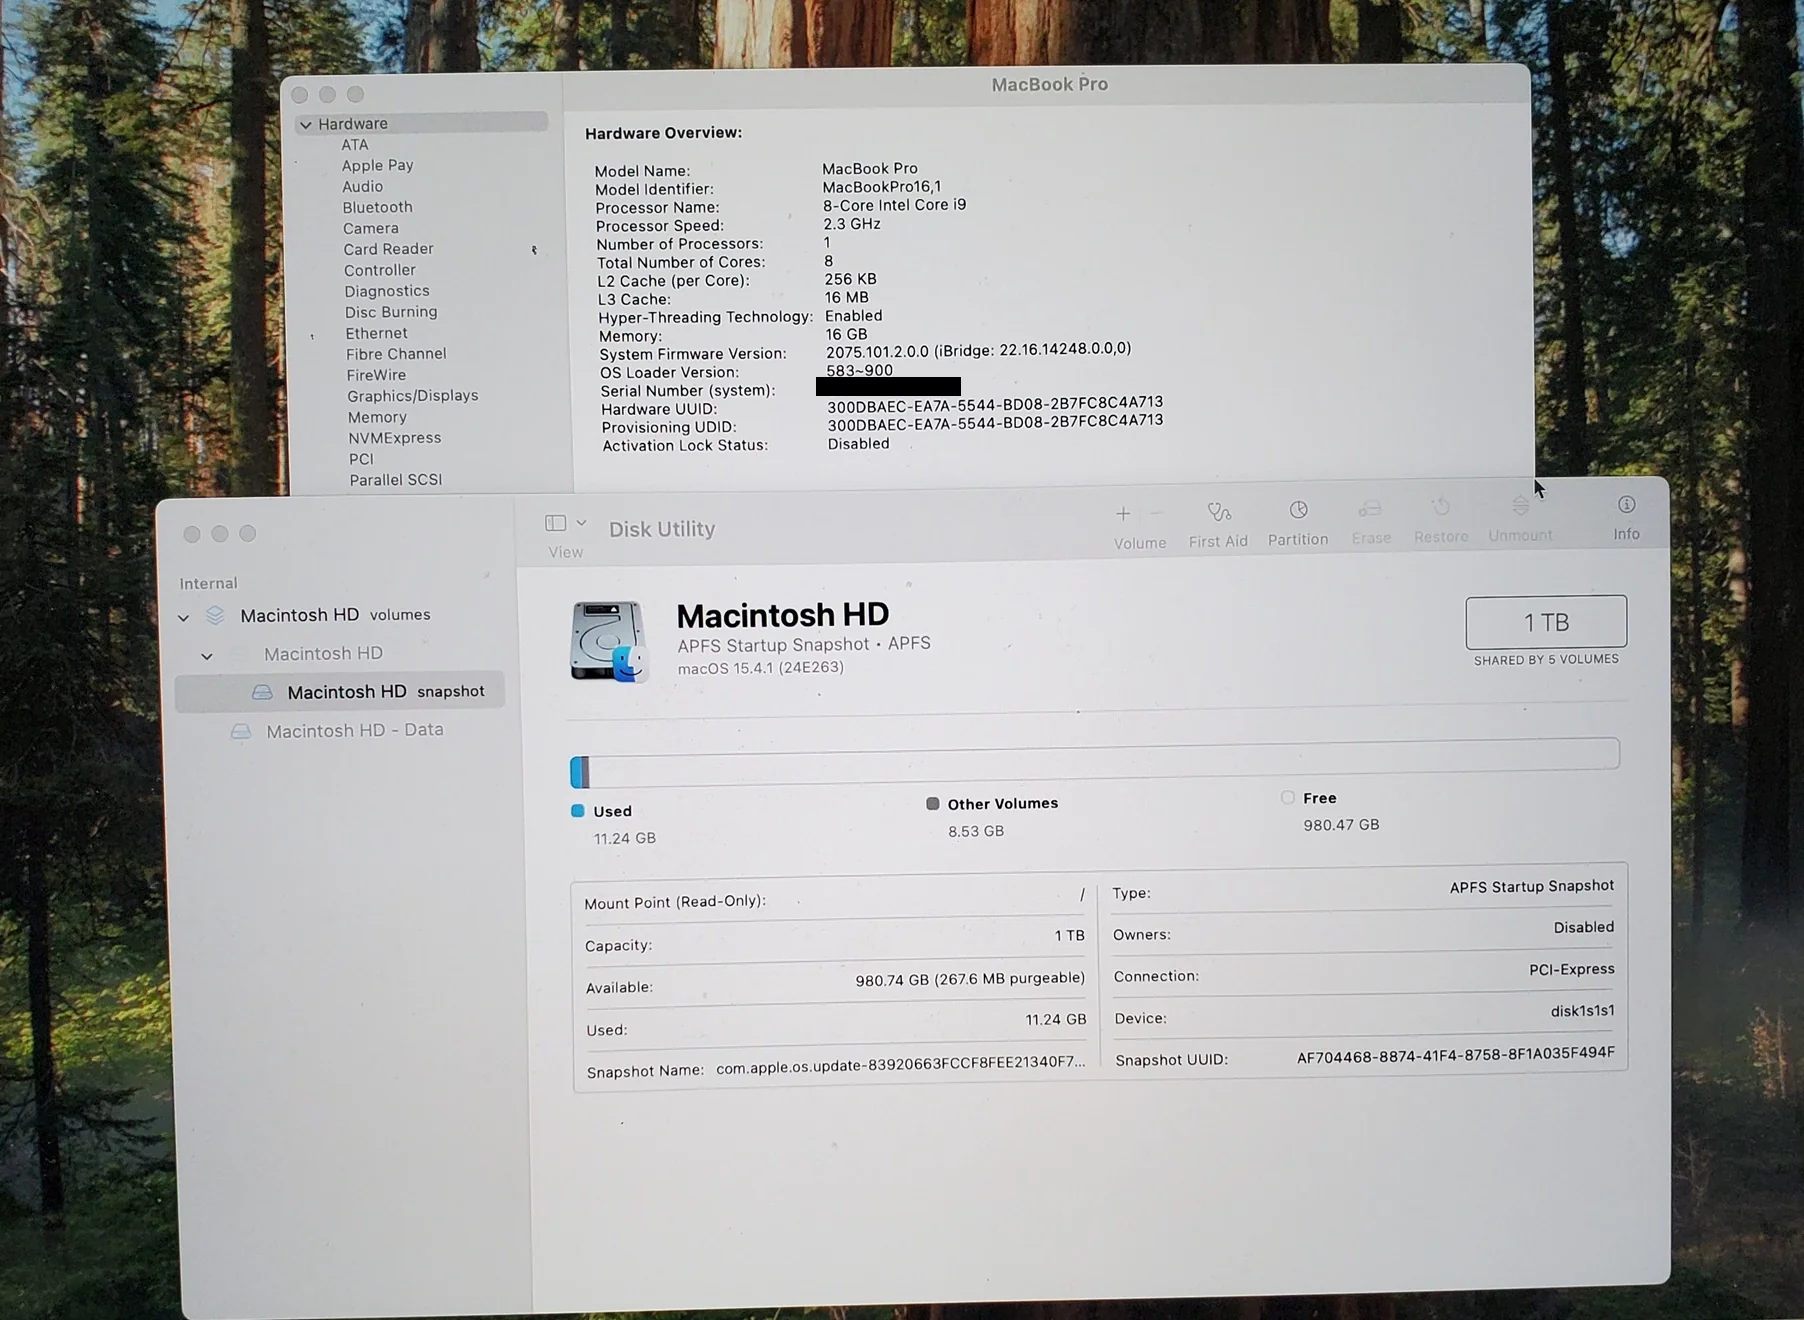The width and height of the screenshot is (1804, 1320).
Task: Select the dimmed Macintosh HD volume row
Action: point(323,654)
